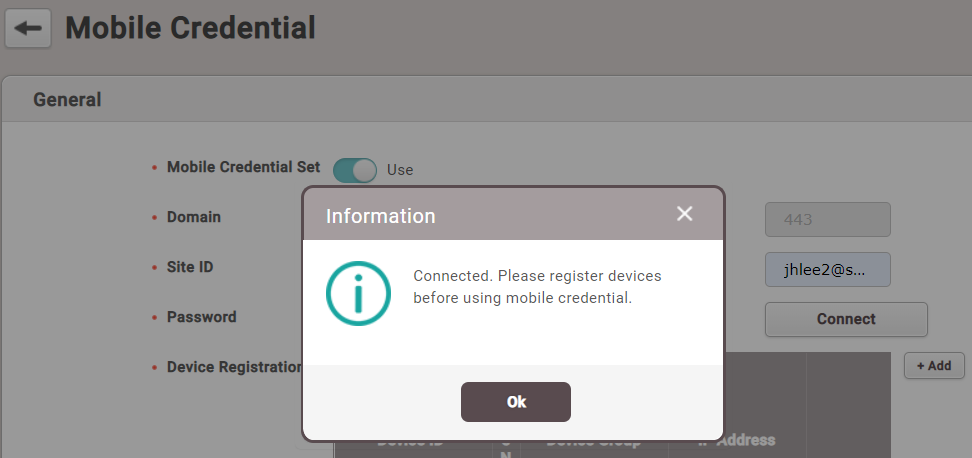This screenshot has width=972, height=458.
Task: Click the General section header
Action: (67, 100)
